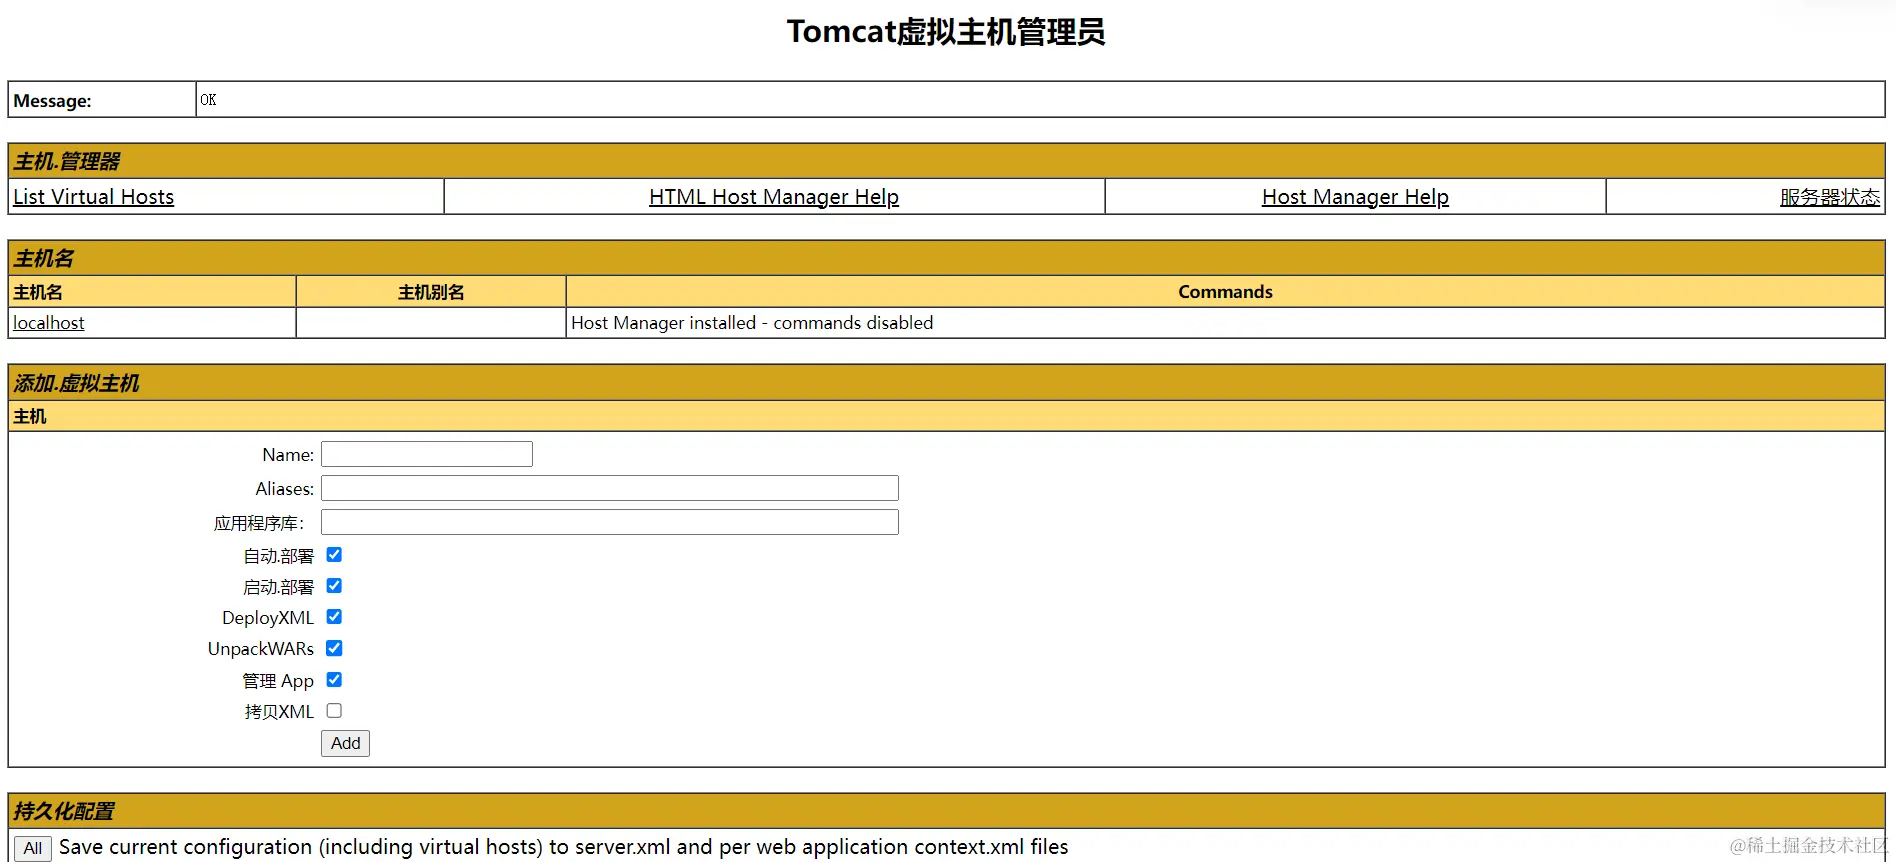Open HTML Host Manager Help link
The image size is (1896, 862).
pos(774,197)
